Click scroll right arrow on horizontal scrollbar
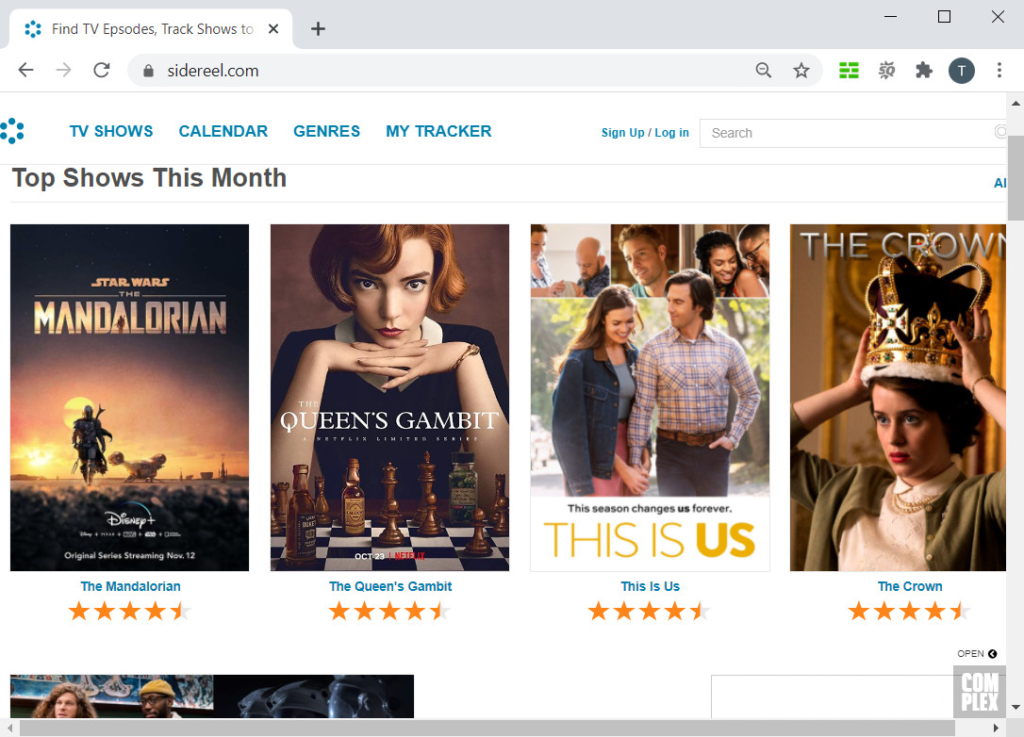 coord(996,727)
